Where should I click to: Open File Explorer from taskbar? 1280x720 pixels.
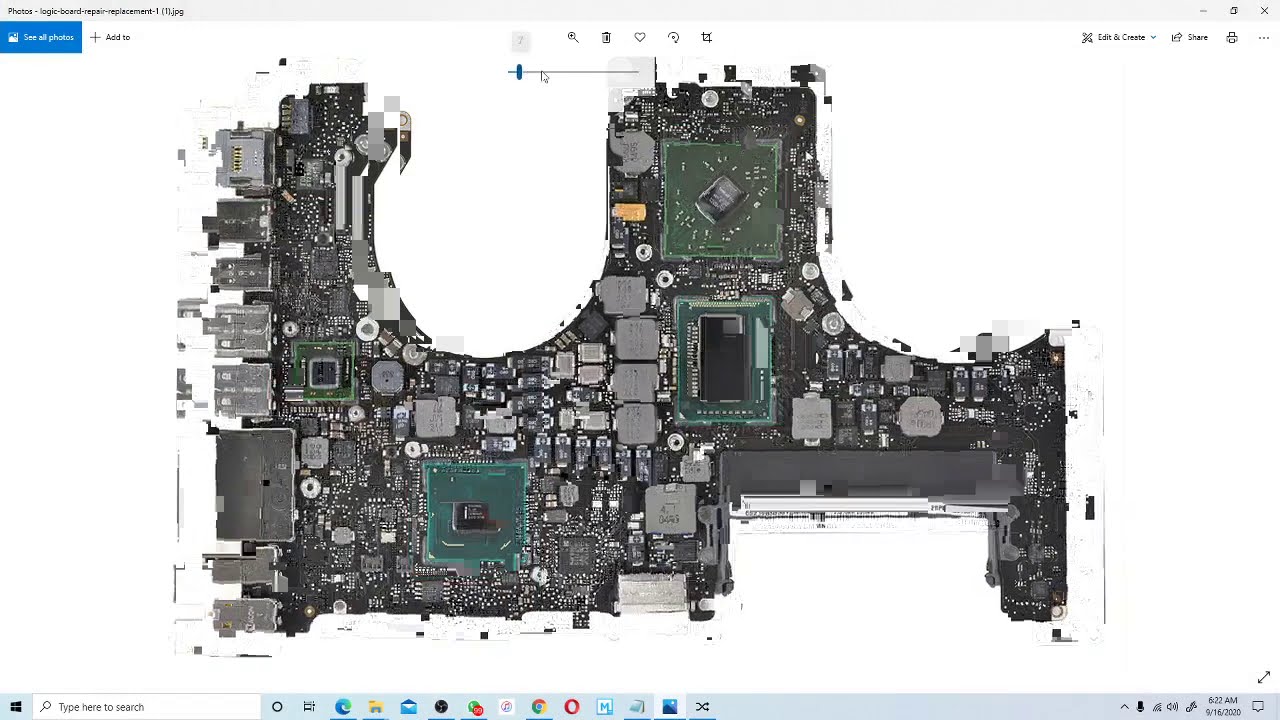[376, 707]
